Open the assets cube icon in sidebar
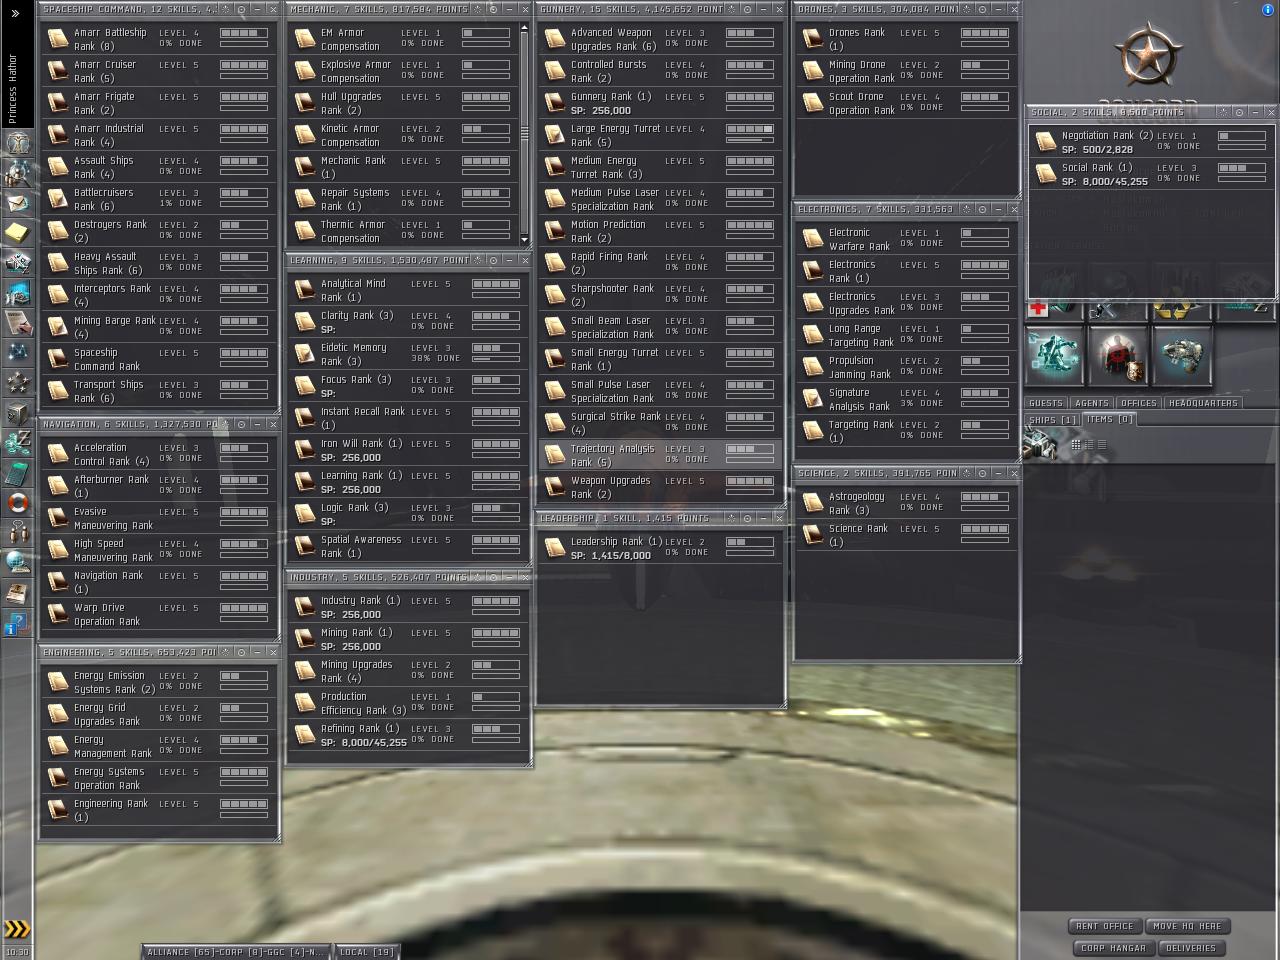This screenshot has width=1280, height=960. [x=18, y=413]
